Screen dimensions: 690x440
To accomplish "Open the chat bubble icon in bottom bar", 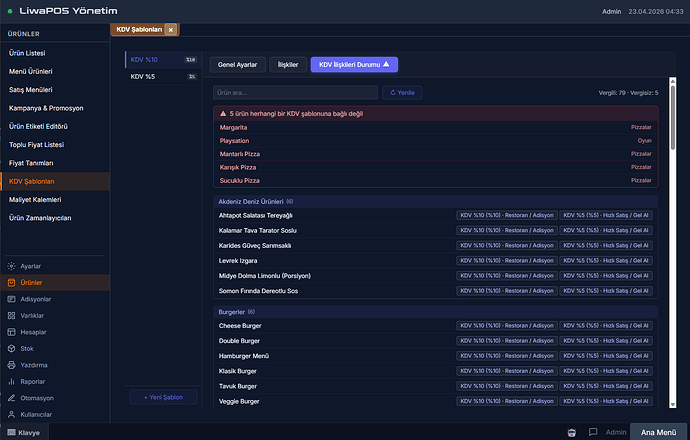I will click(x=593, y=432).
